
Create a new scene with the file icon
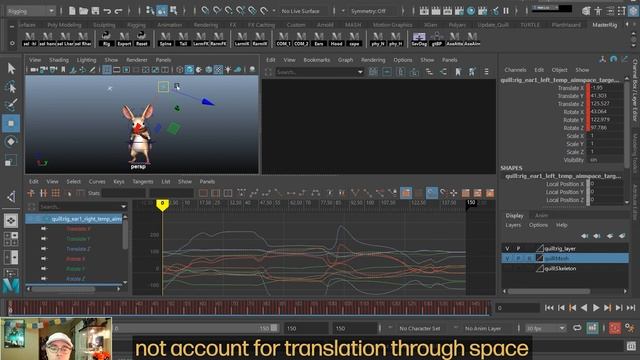(x=72, y=11)
